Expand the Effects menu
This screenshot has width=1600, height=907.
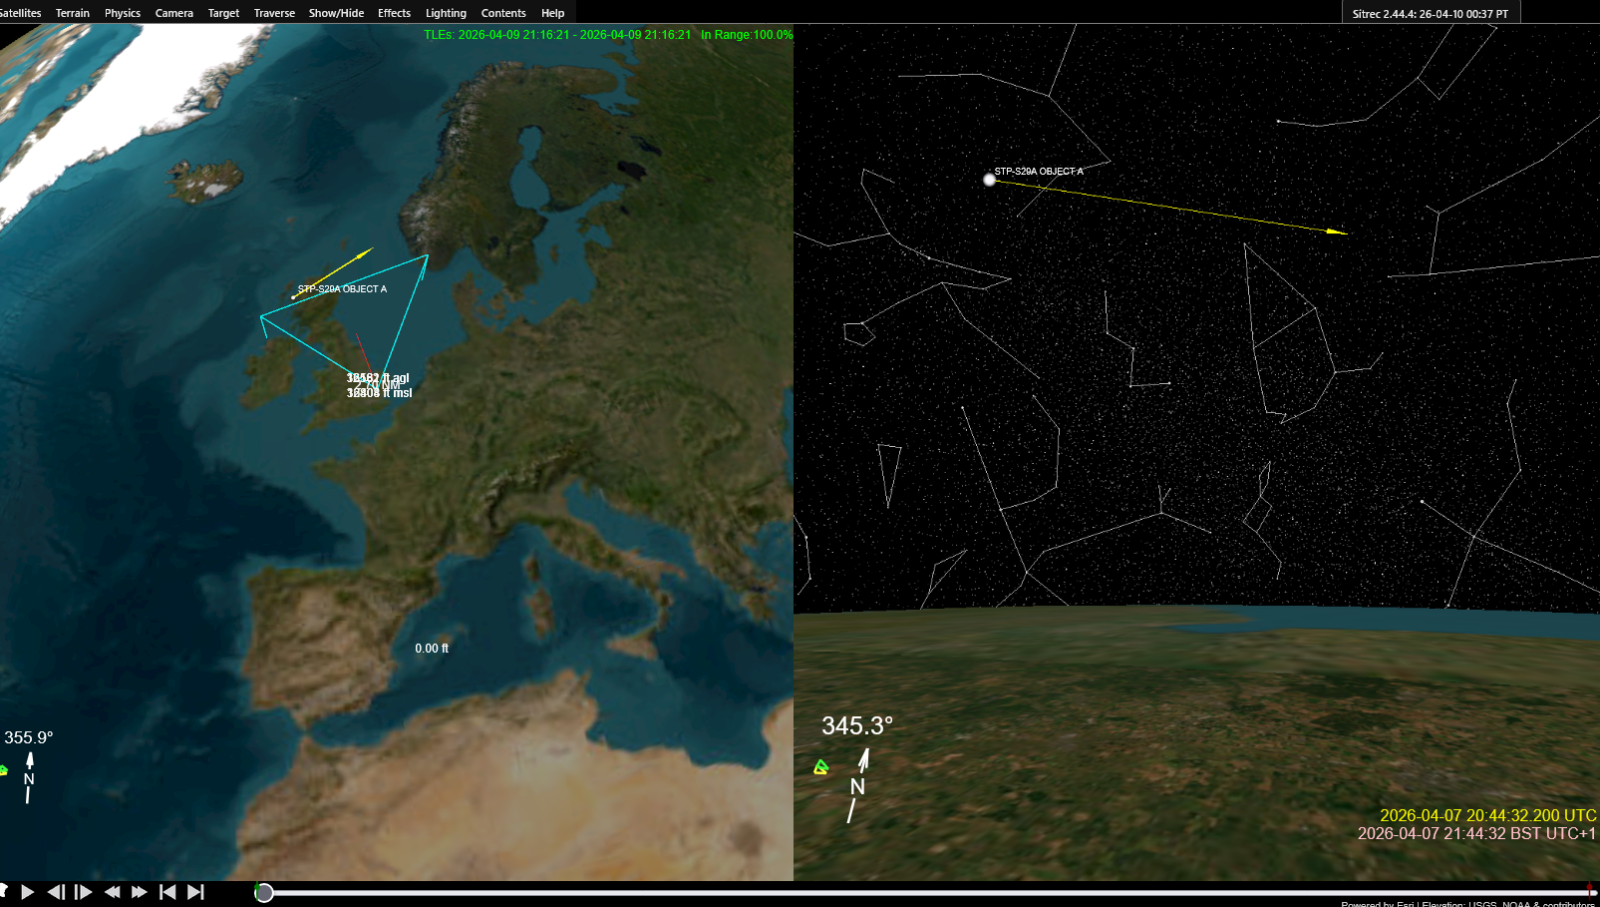(394, 13)
